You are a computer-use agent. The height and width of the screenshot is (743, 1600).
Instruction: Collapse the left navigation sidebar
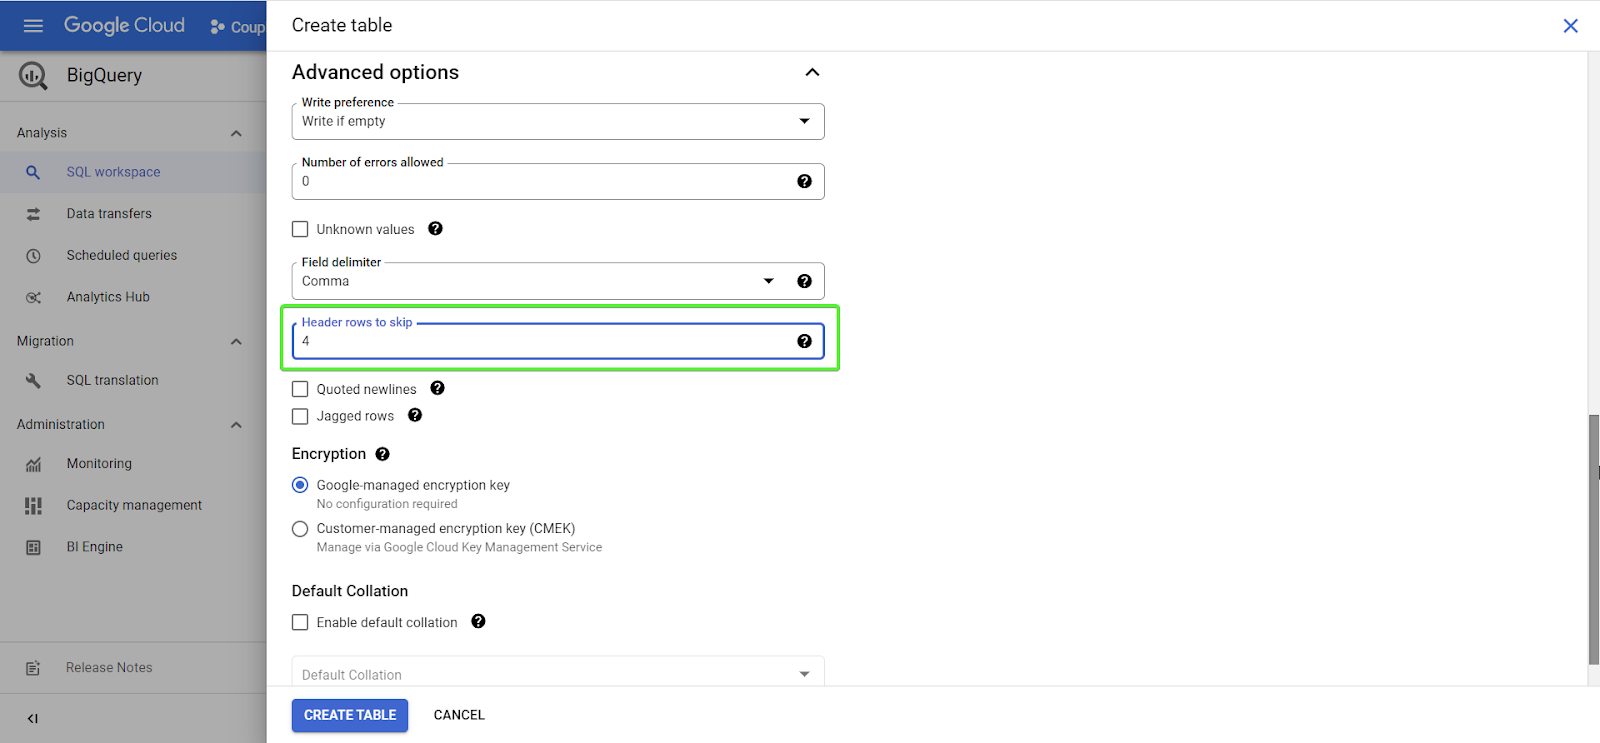[x=33, y=718]
